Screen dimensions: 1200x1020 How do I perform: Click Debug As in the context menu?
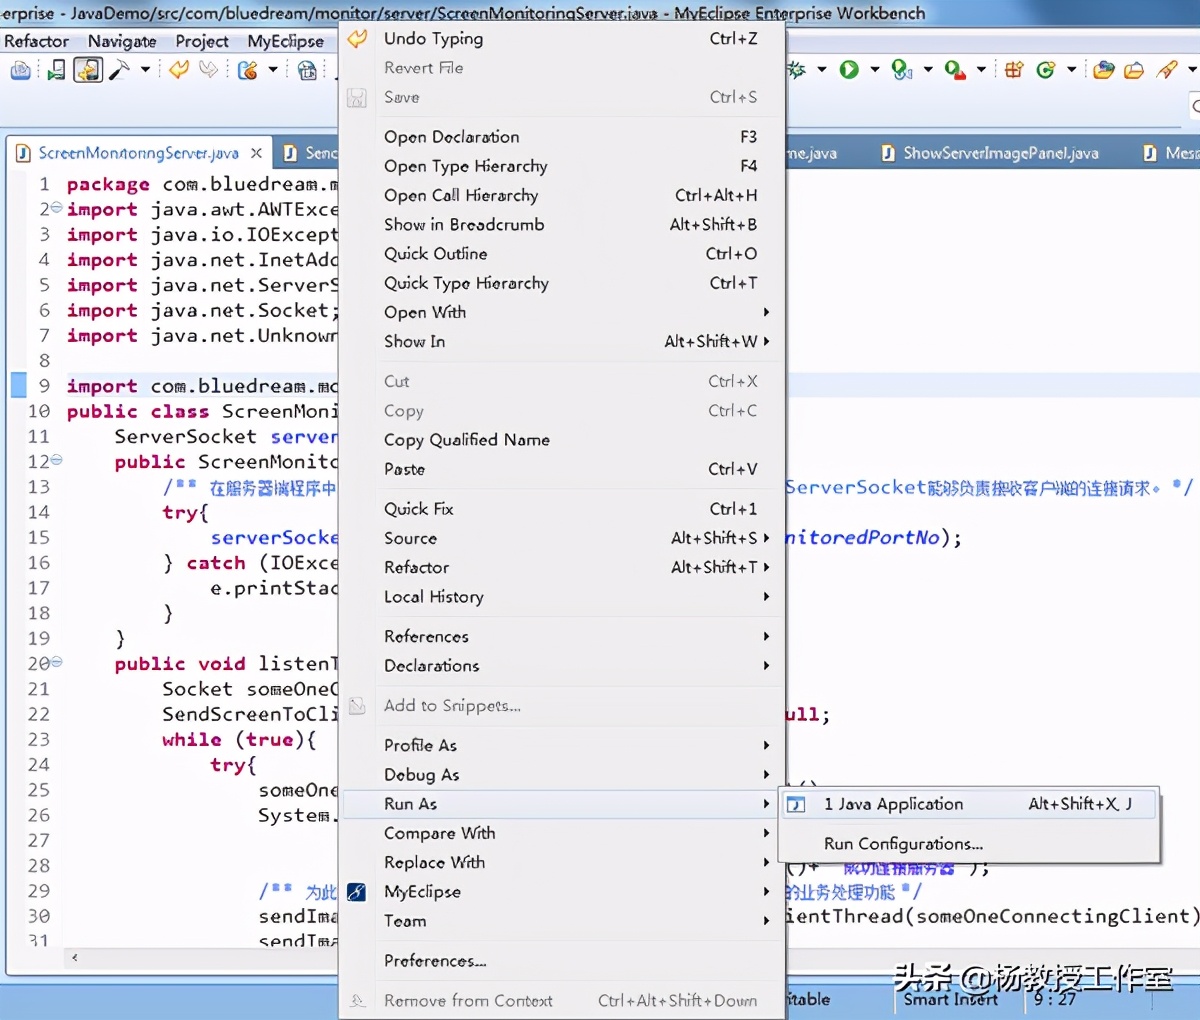421,775
